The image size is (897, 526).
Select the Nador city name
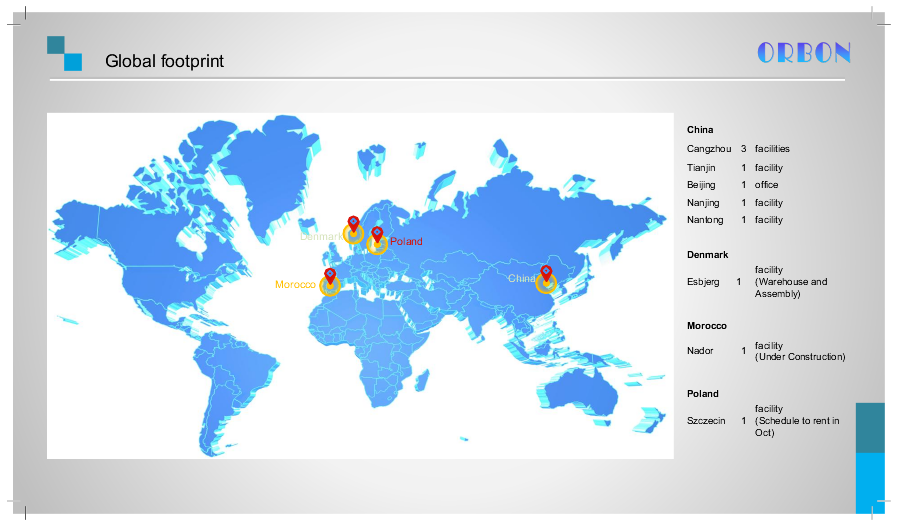point(700,351)
